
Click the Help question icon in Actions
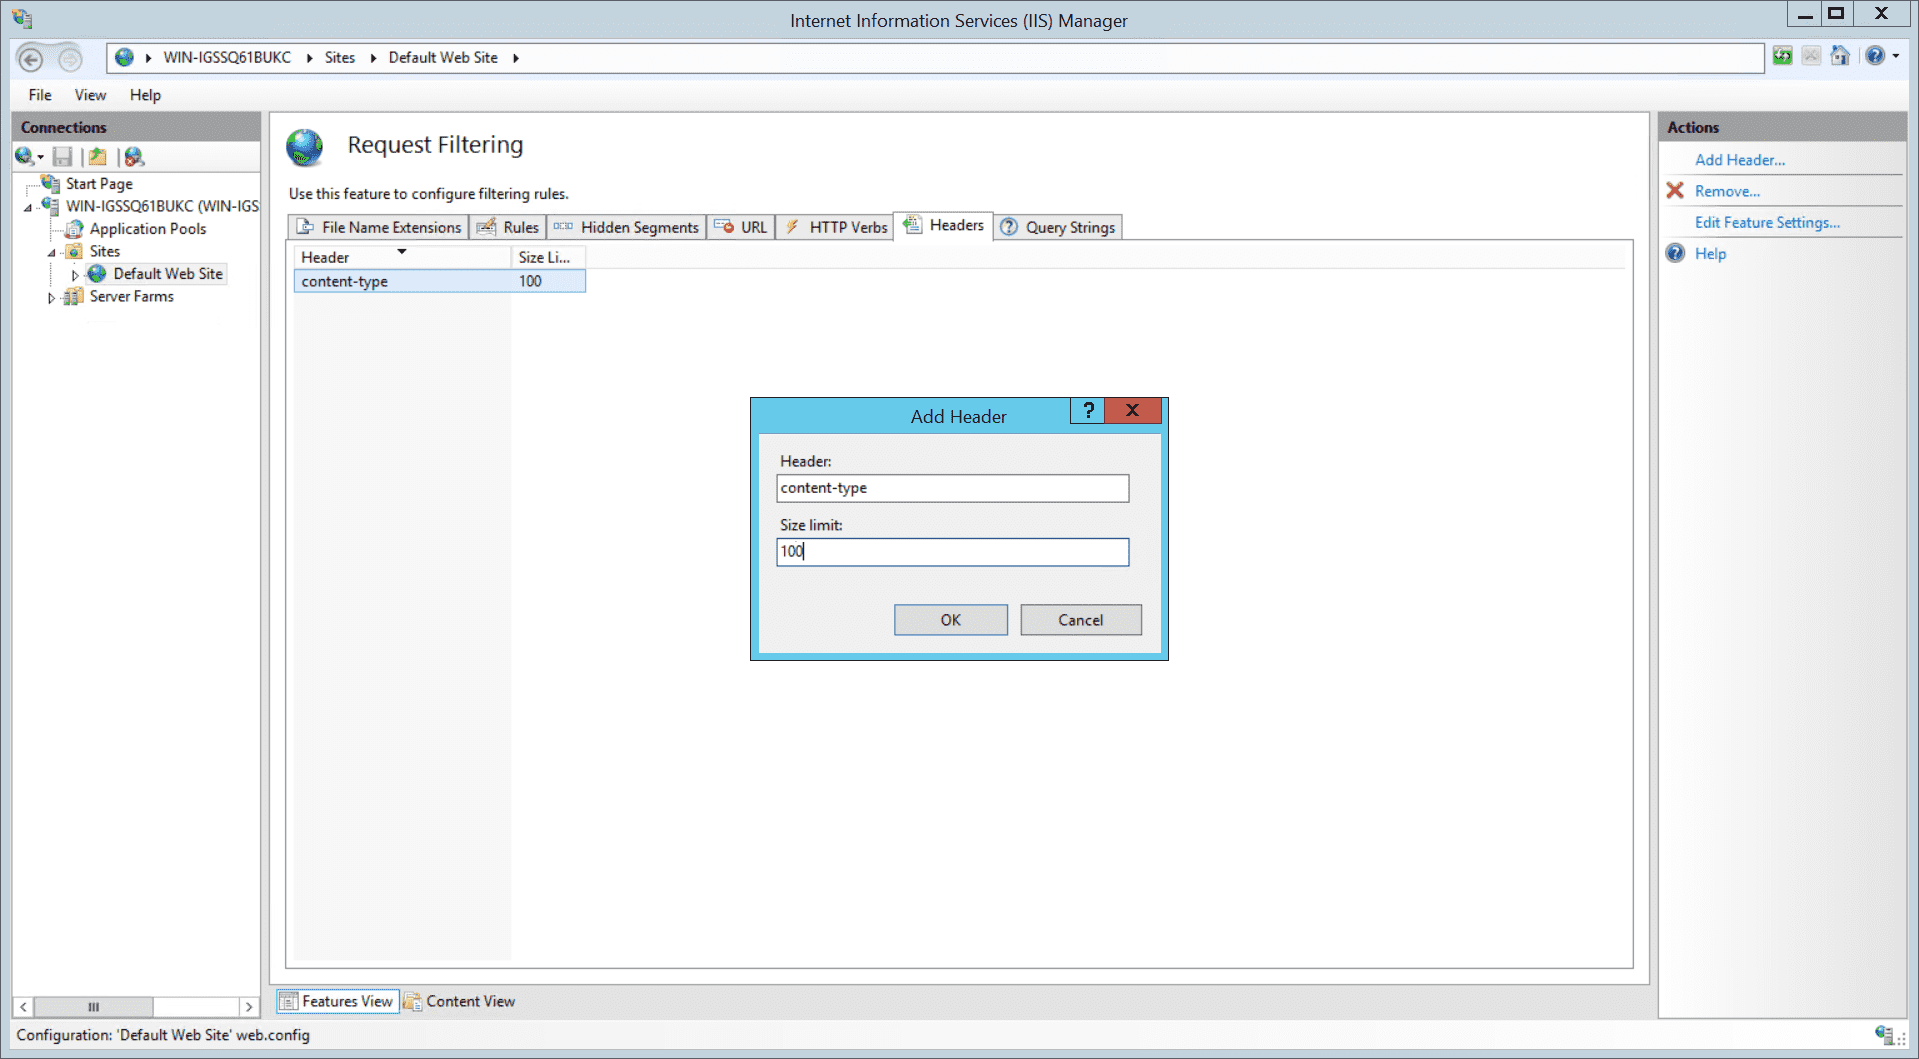1675,253
